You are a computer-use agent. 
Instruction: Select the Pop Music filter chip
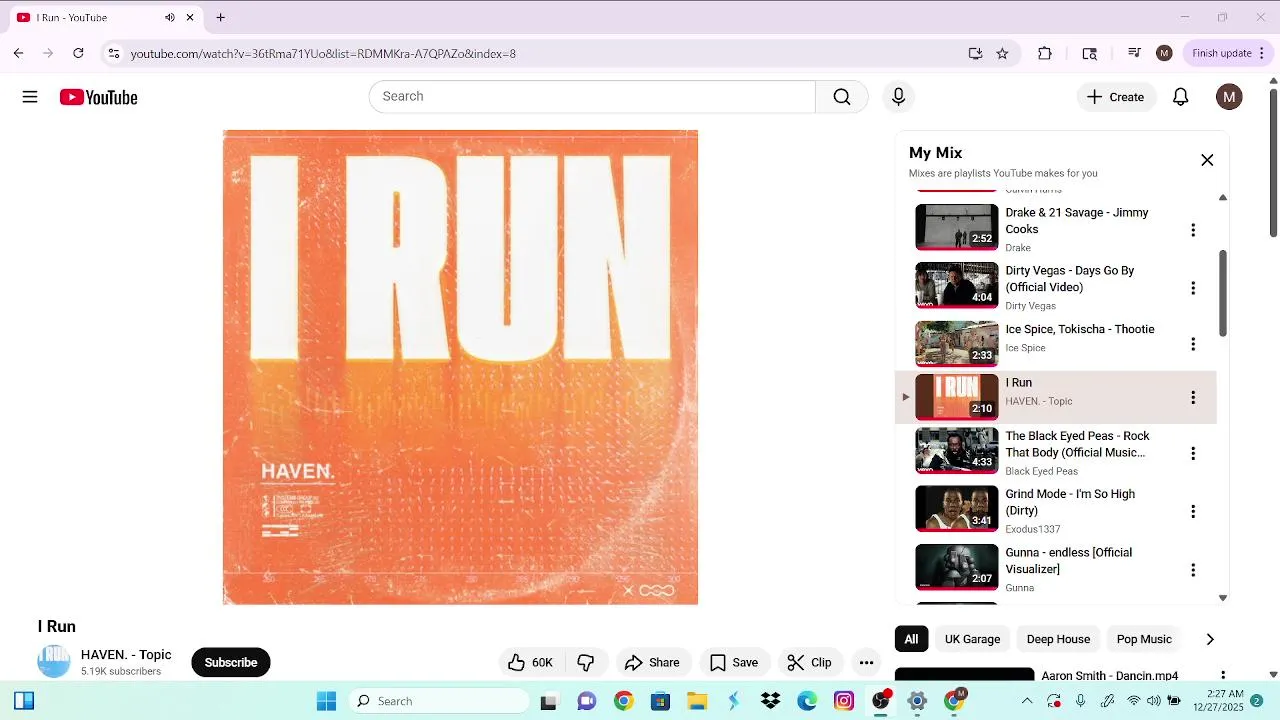click(x=1144, y=639)
